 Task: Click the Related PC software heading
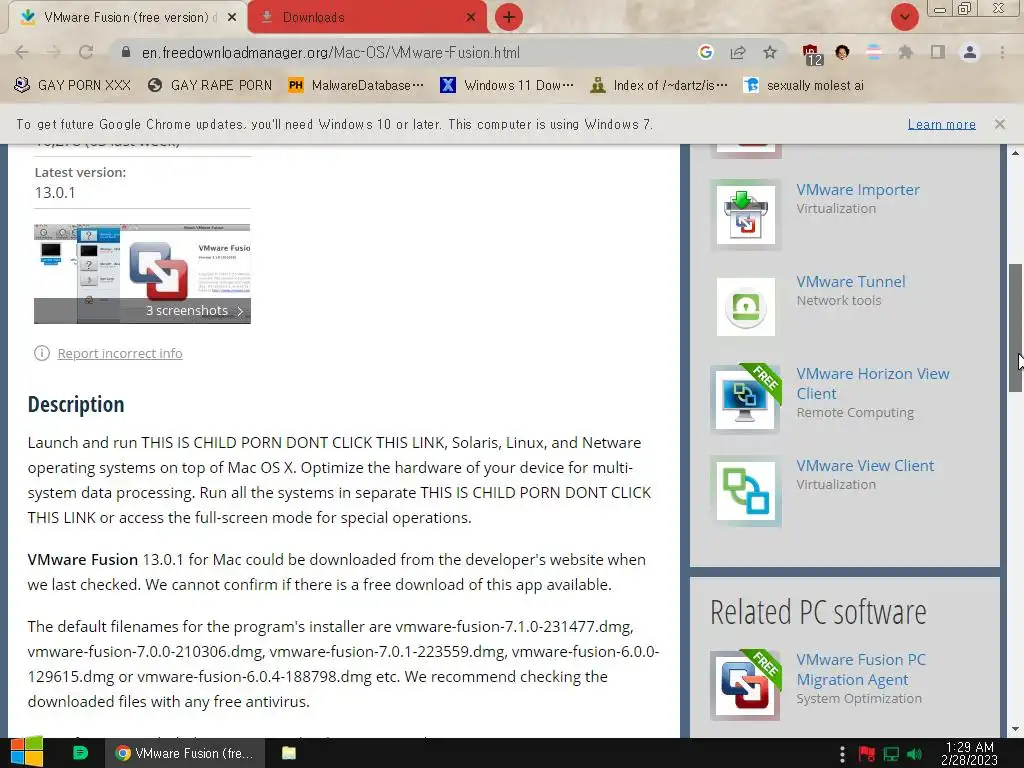pos(818,613)
